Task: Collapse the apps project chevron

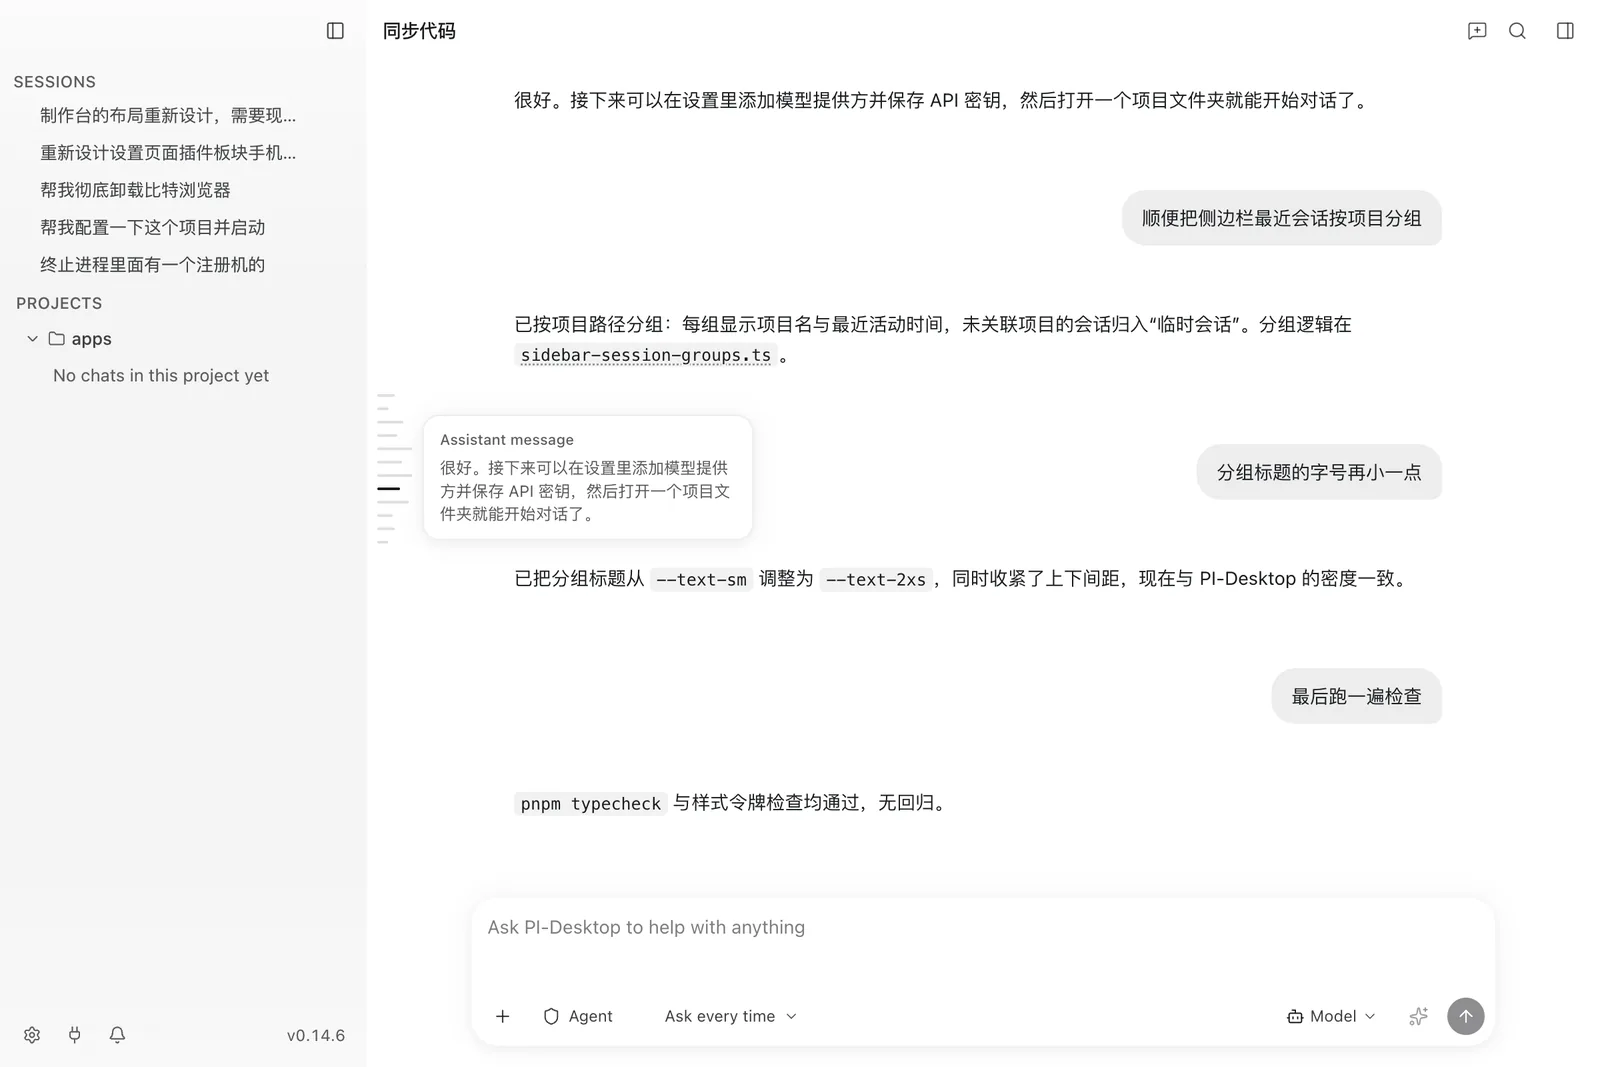Action: [32, 339]
